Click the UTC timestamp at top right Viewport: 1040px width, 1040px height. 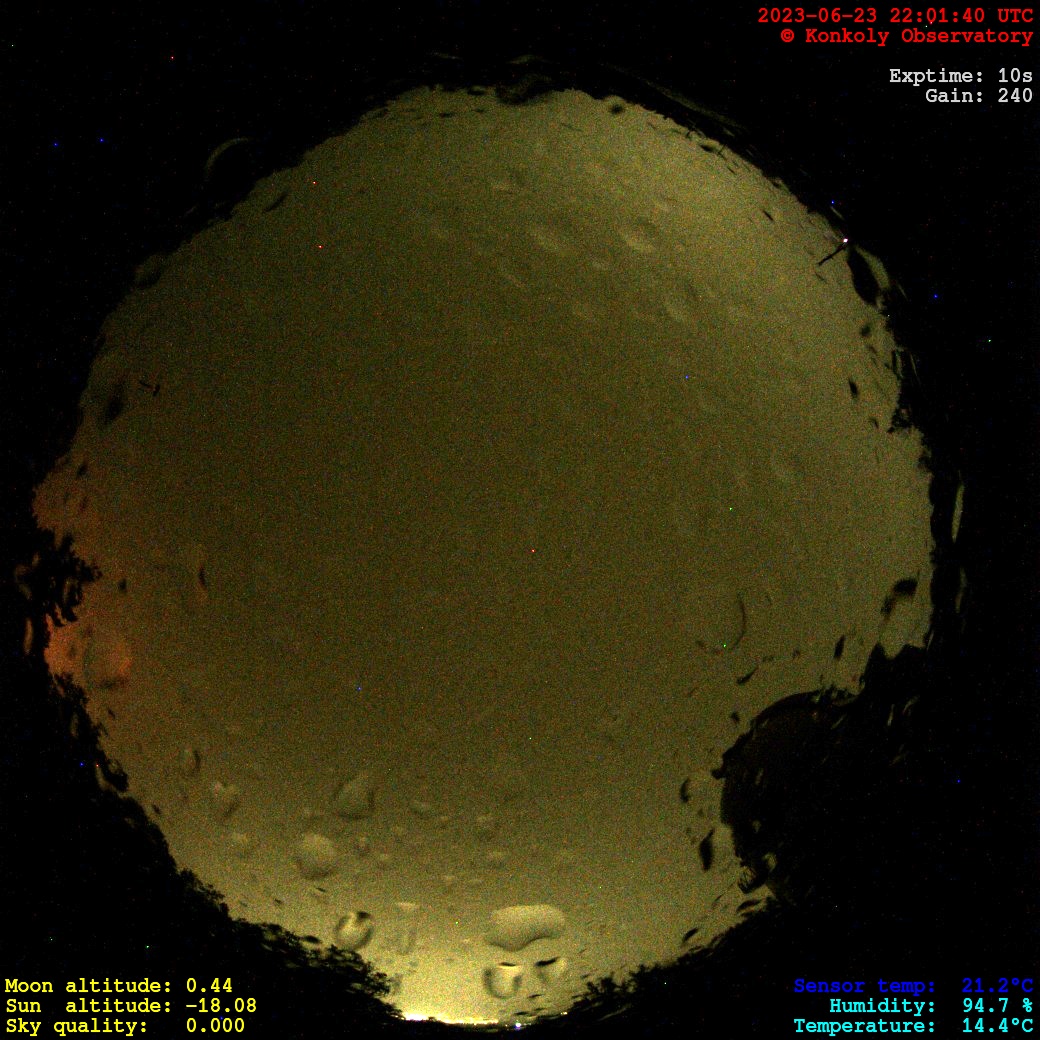895,16
